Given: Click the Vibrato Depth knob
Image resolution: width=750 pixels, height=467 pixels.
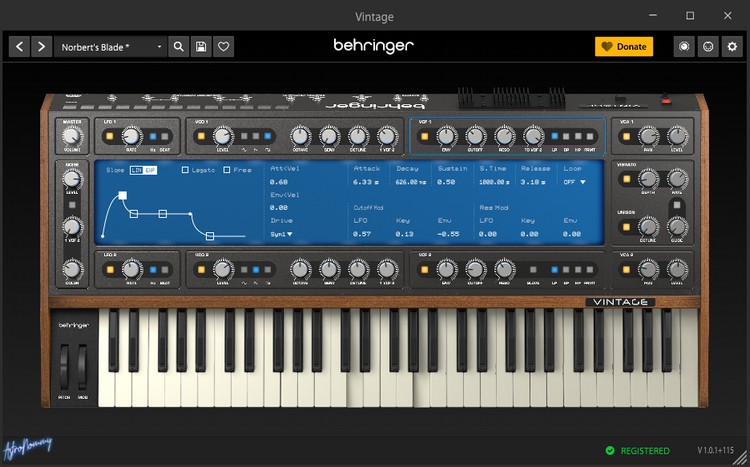Looking at the screenshot, I should [x=648, y=179].
